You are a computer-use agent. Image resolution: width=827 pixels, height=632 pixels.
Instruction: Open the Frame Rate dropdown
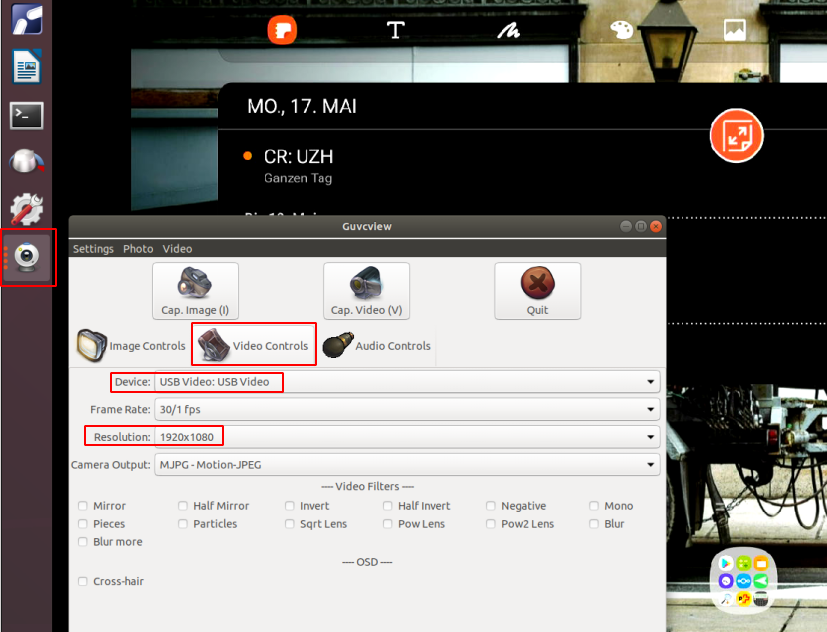[x=406, y=410]
